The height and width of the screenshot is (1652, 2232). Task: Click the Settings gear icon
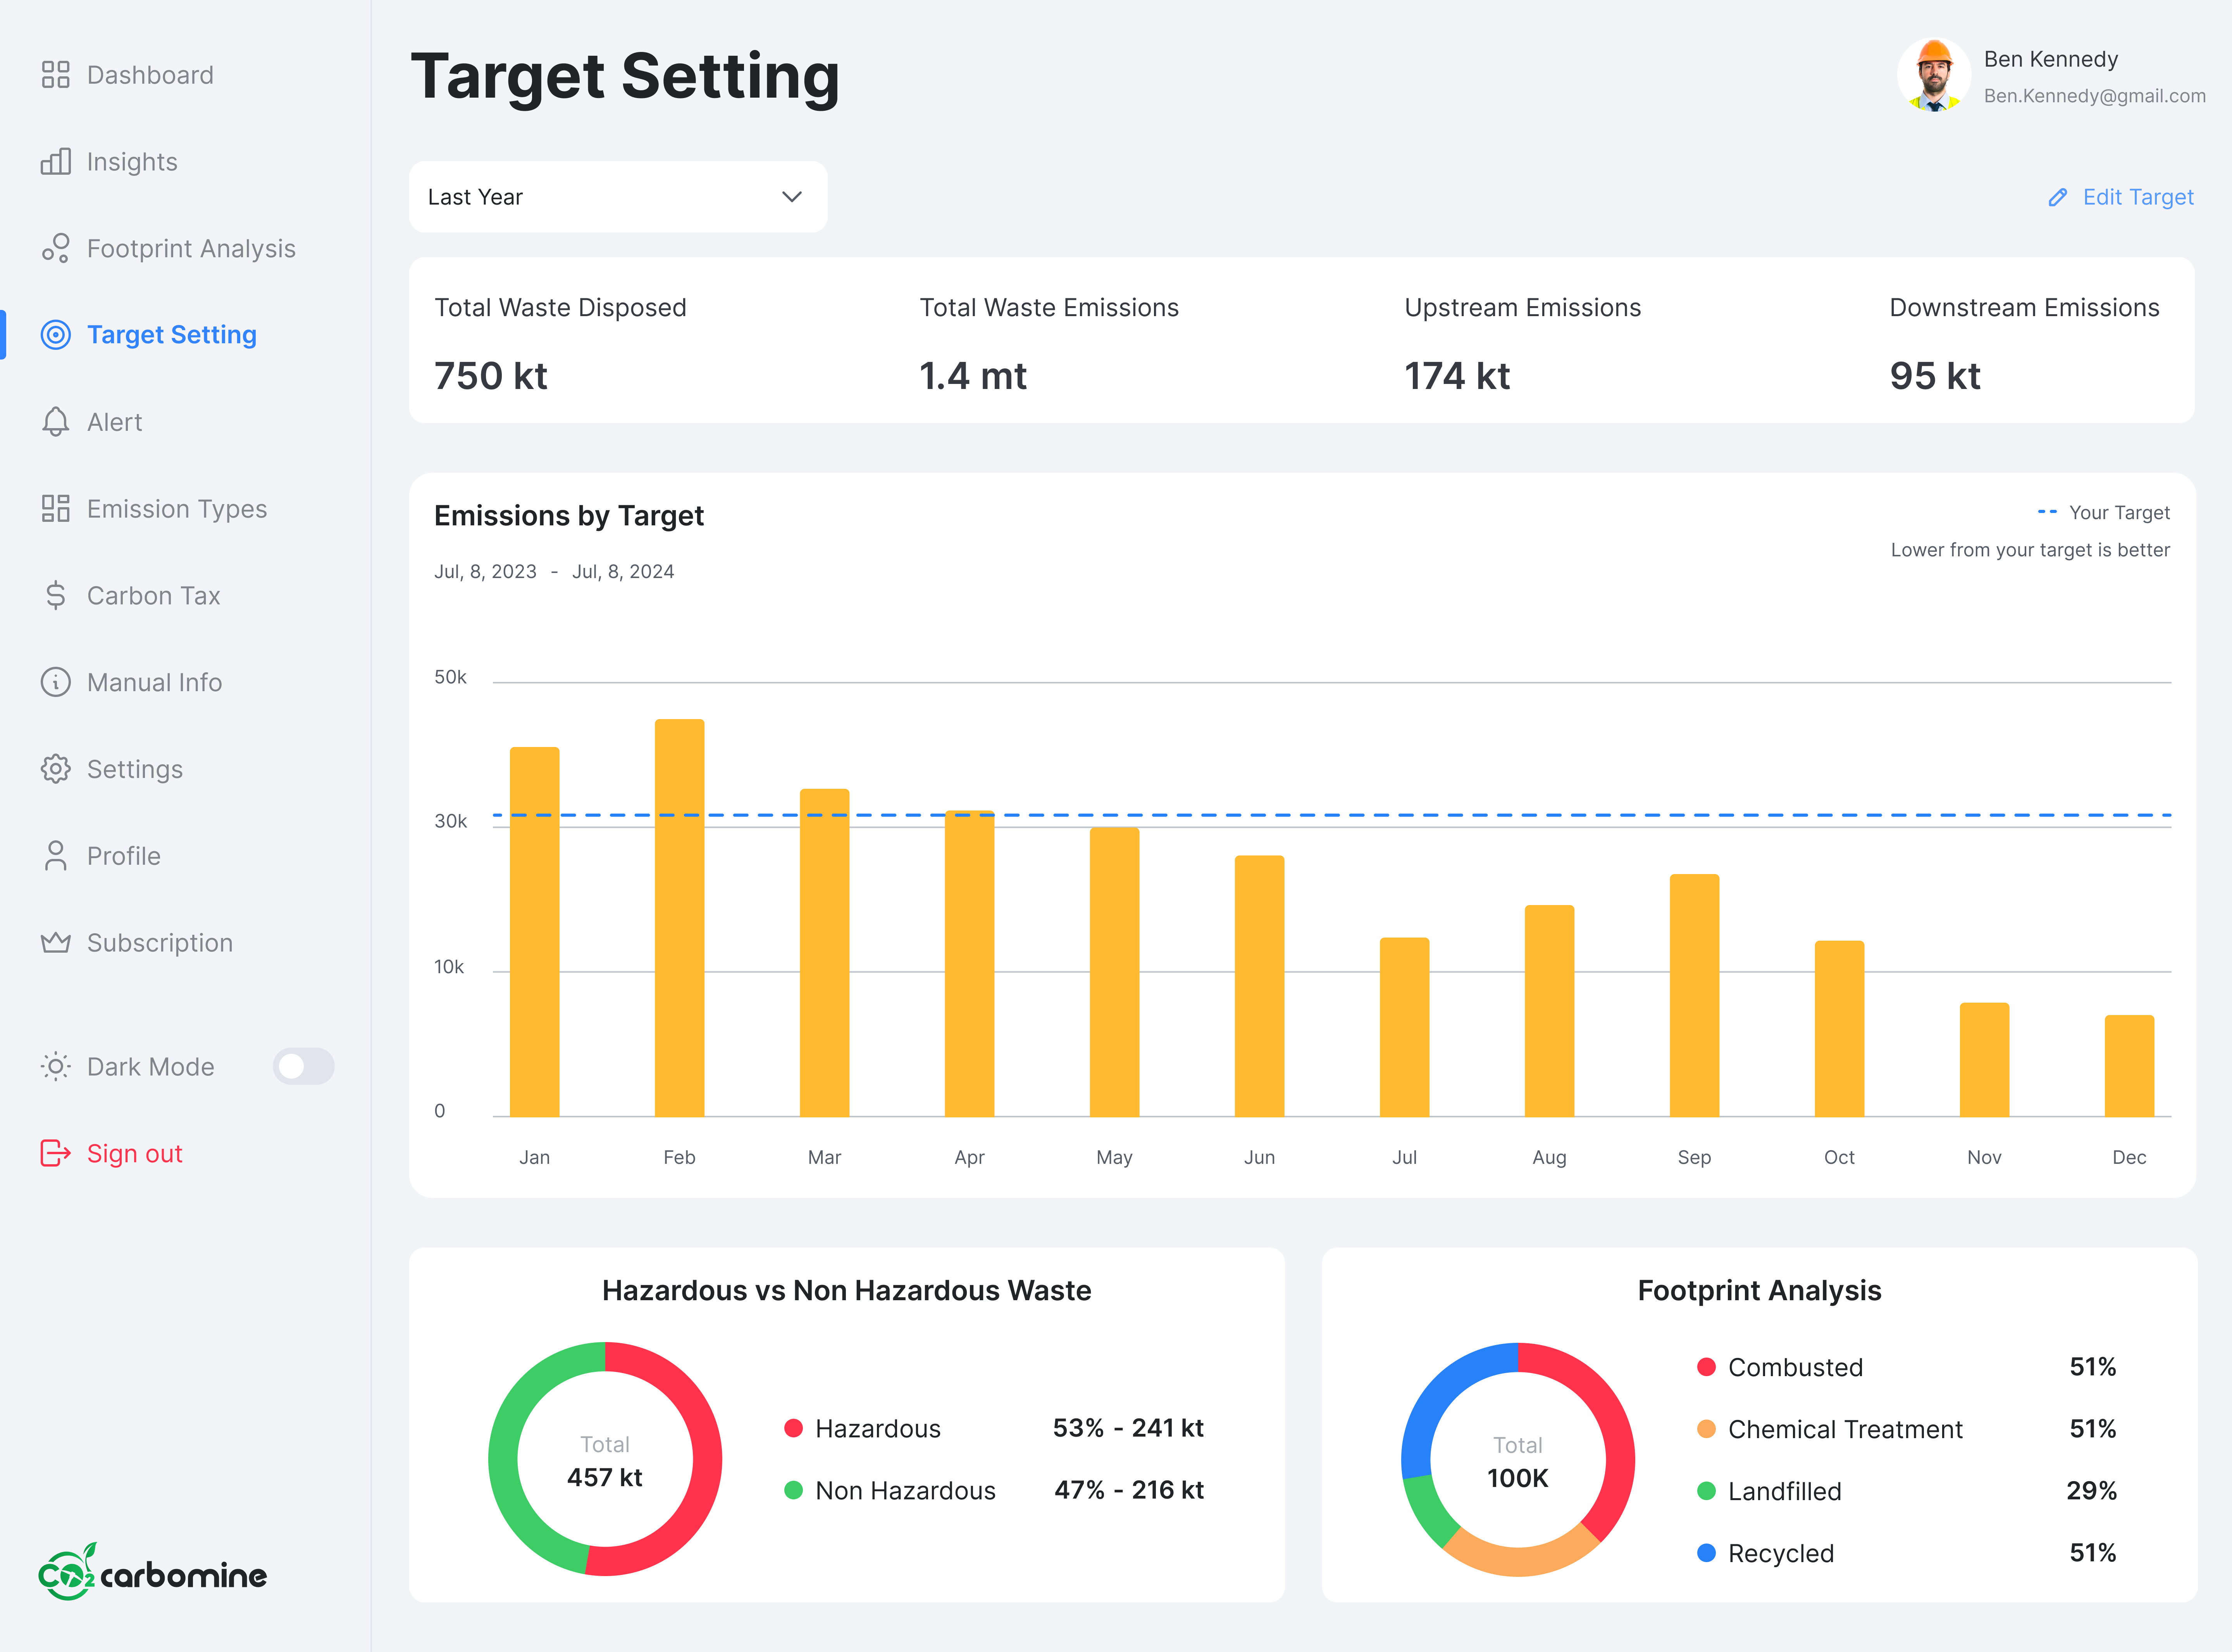(x=55, y=769)
